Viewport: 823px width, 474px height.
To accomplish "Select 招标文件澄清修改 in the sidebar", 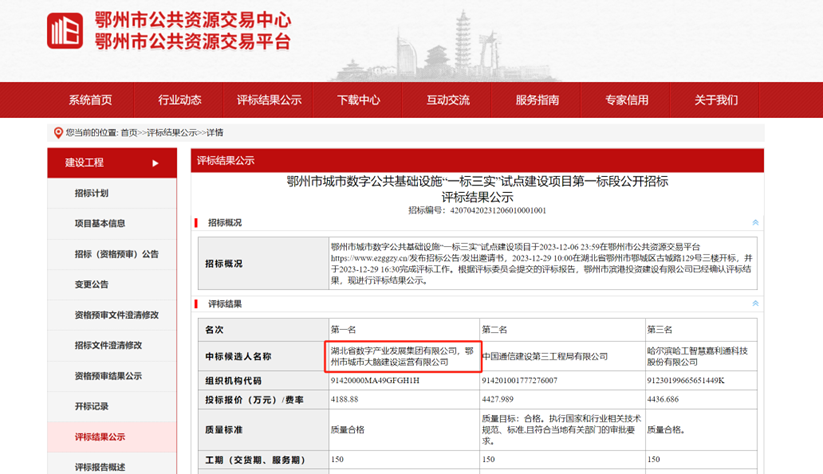I will 112,345.
